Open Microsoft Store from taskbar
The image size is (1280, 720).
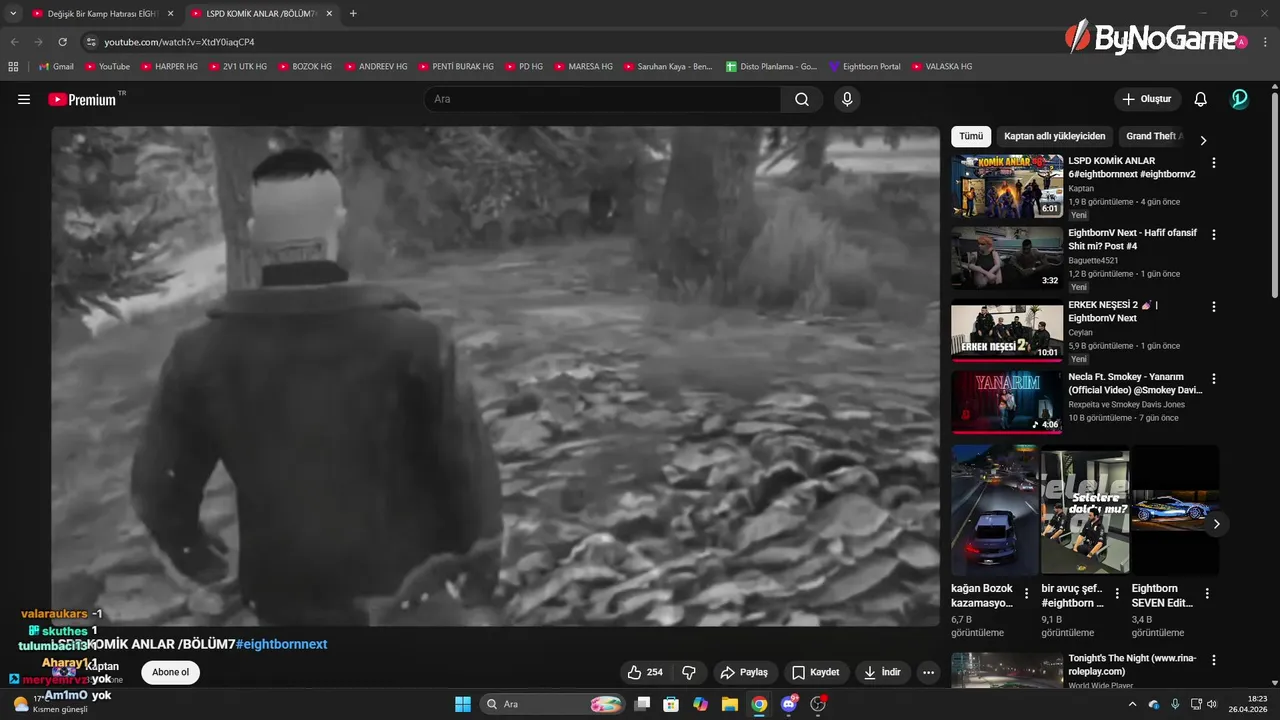(671, 704)
